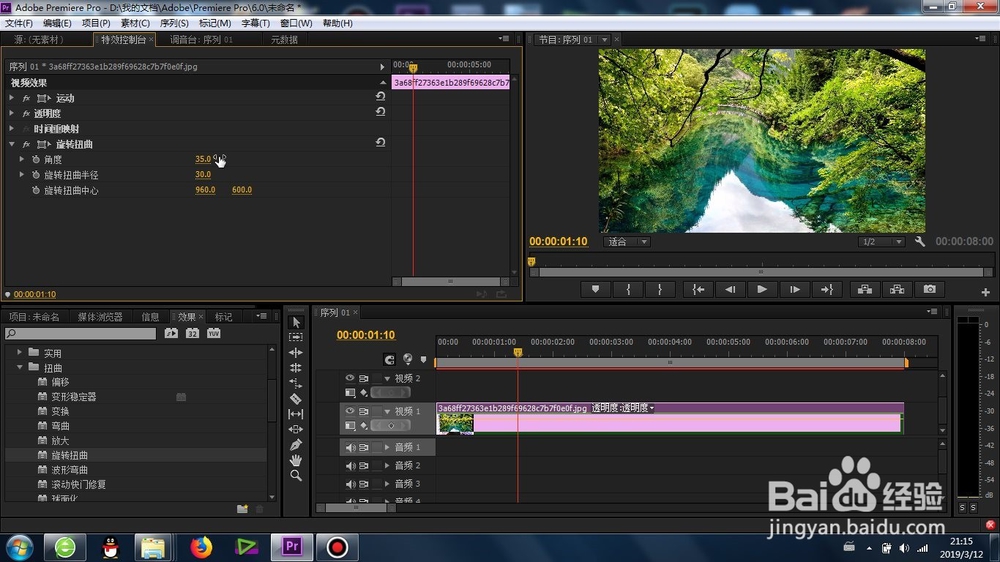Click the Mark Out button
The height and width of the screenshot is (562, 1000).
659,290
